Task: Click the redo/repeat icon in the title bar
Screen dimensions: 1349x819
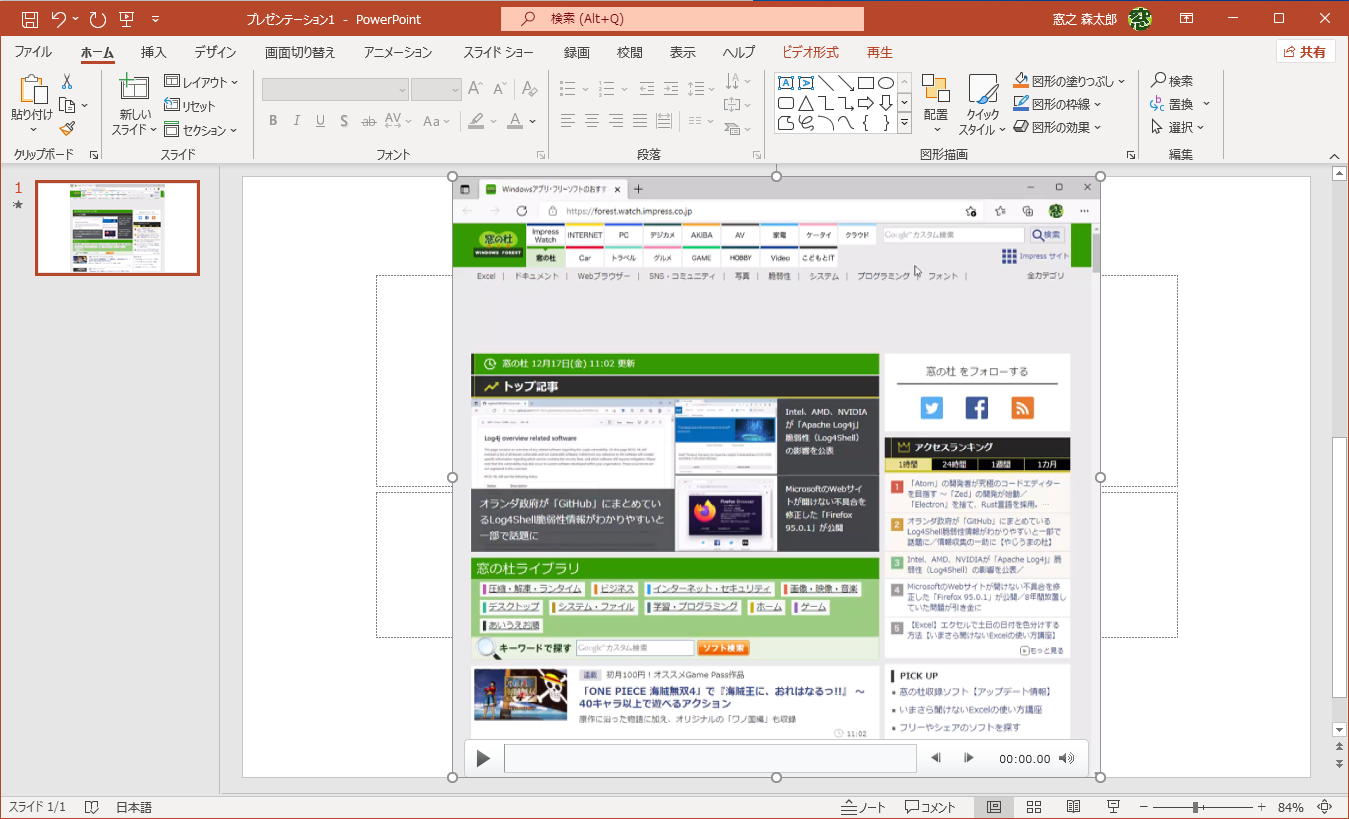Action: (x=97, y=19)
